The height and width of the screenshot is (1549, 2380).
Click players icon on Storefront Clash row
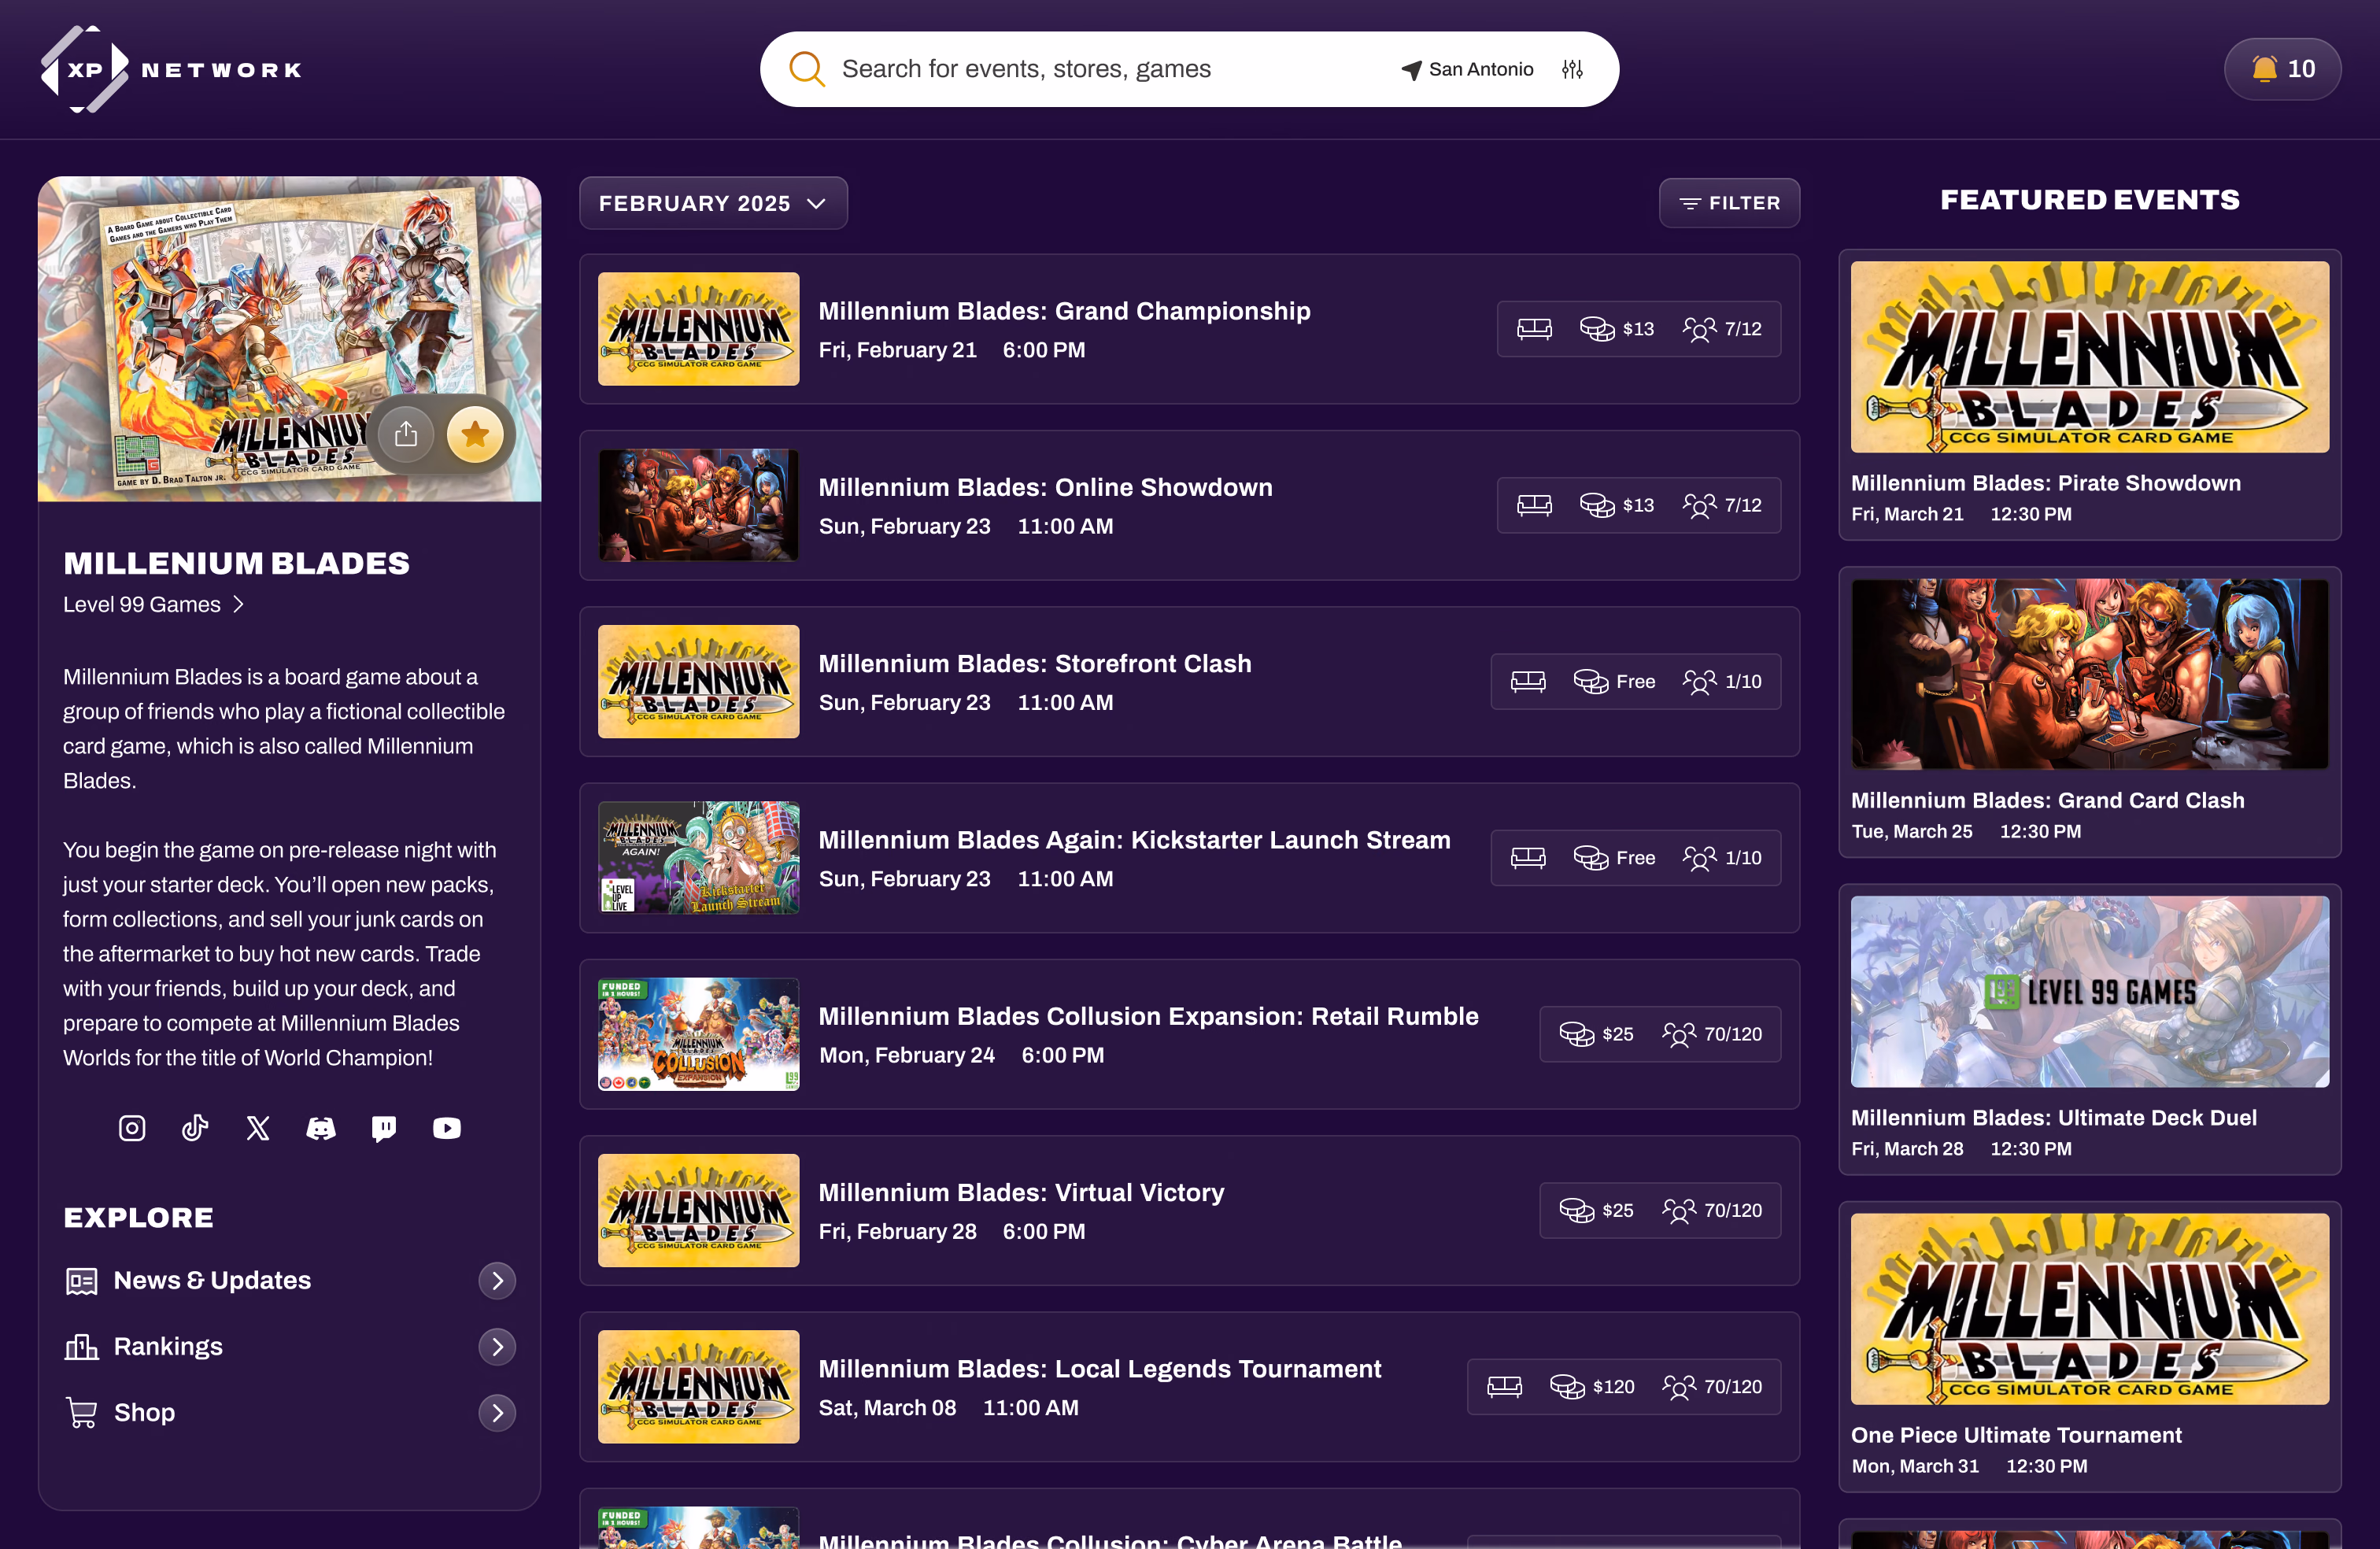1699,682
